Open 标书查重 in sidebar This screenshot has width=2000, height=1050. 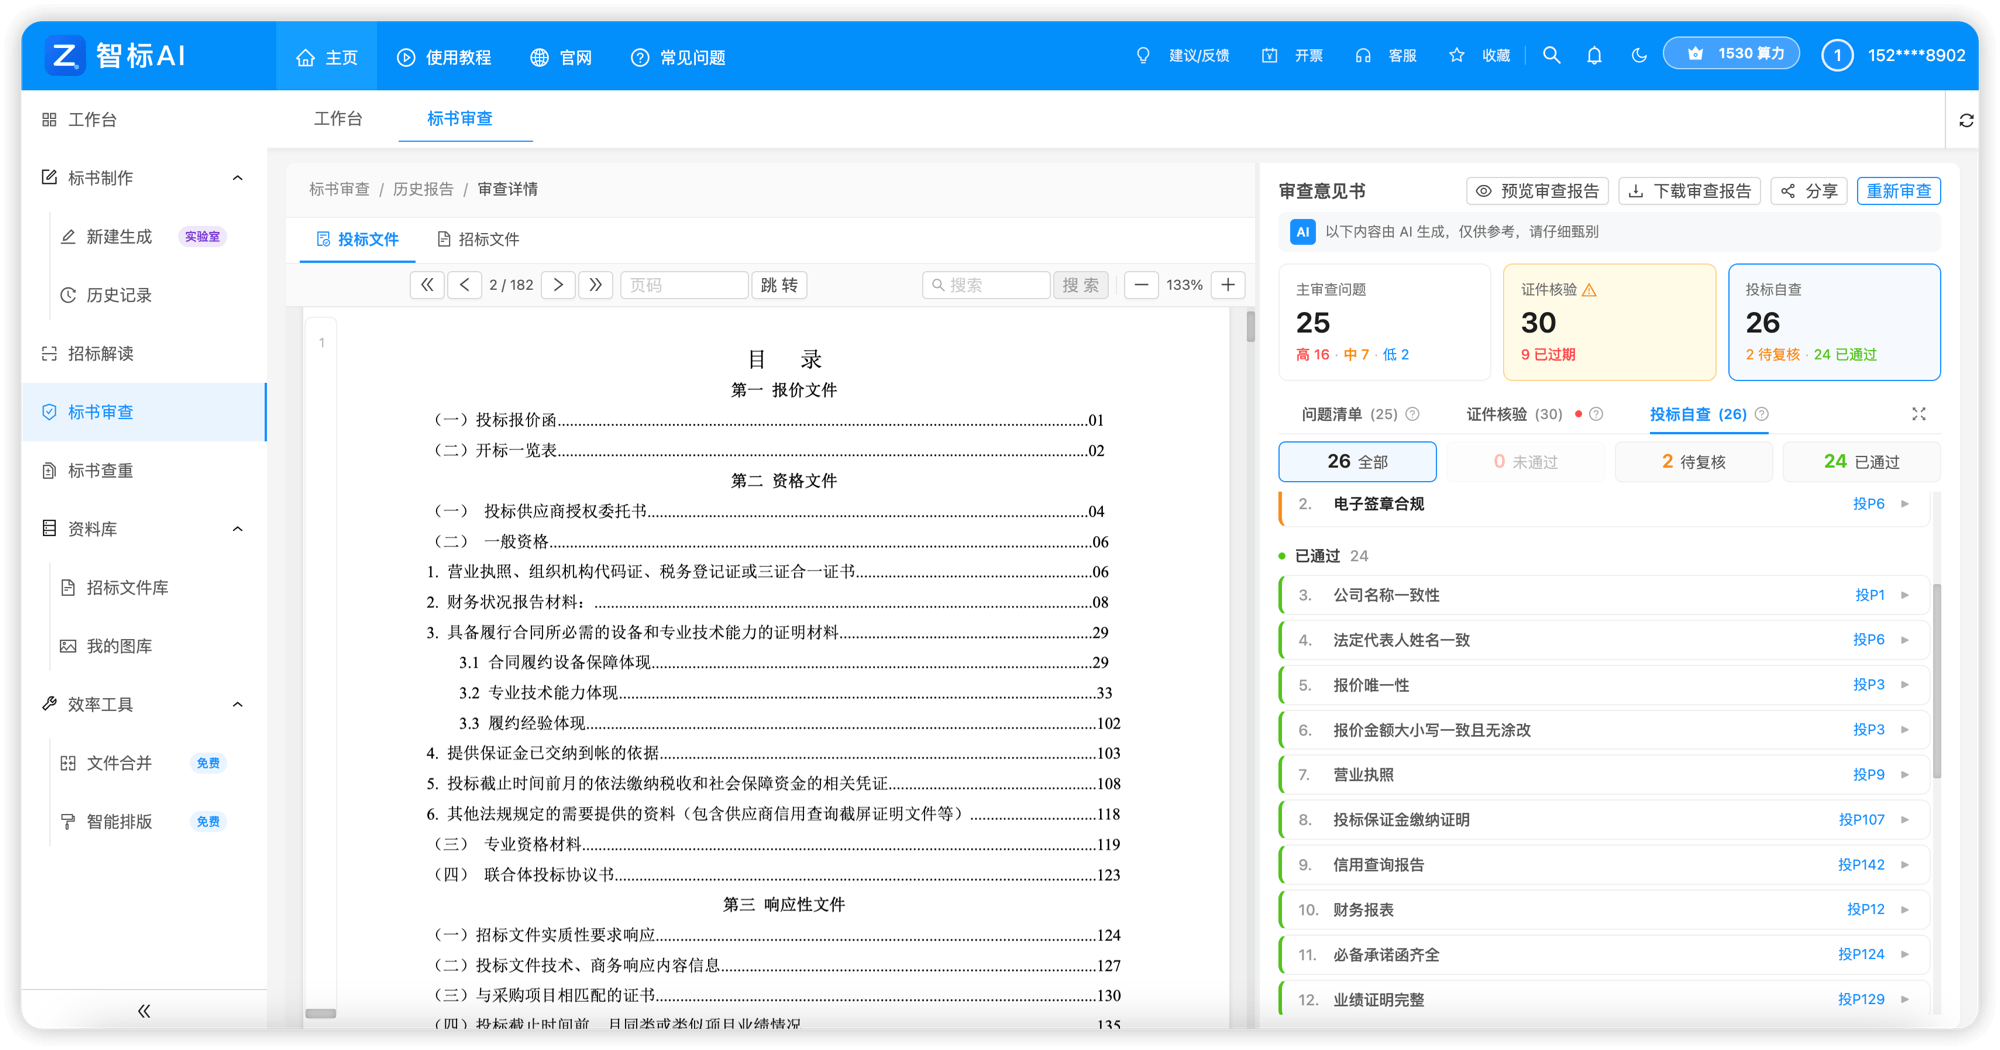(x=100, y=470)
